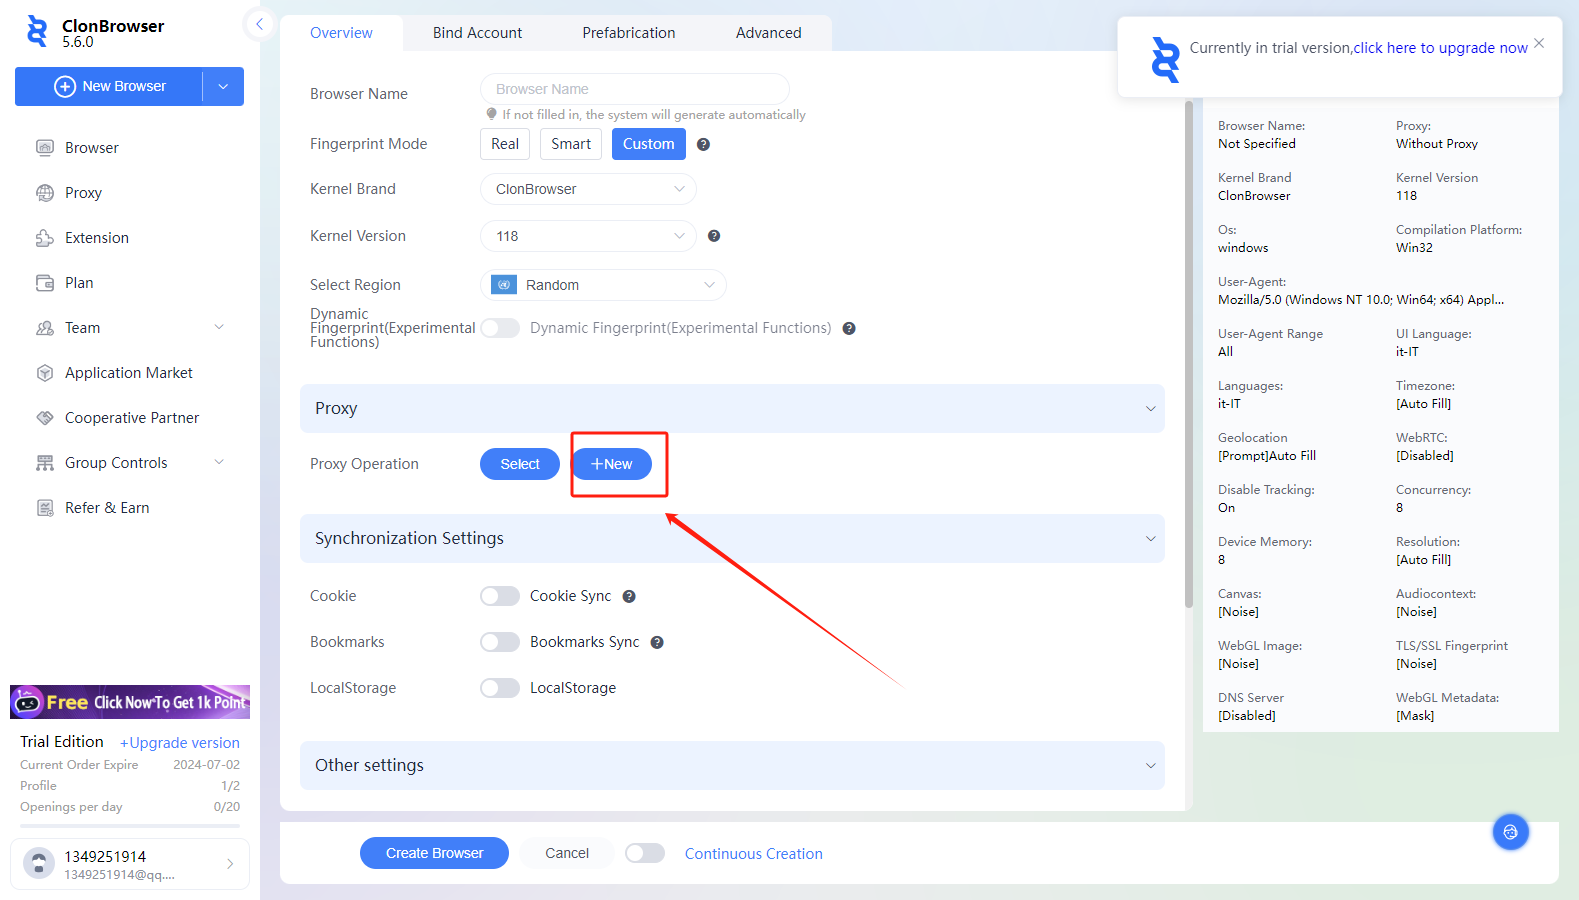Open the Application Market menu item

tap(129, 373)
